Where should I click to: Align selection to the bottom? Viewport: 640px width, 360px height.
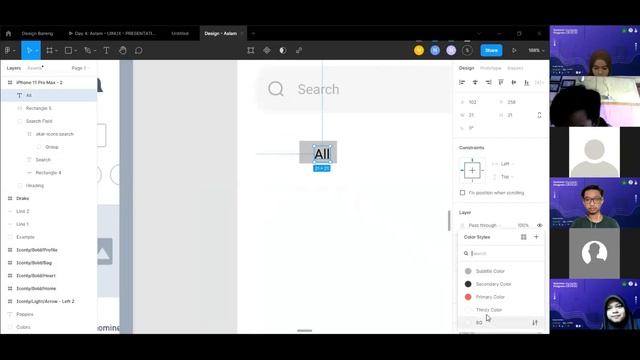click(x=527, y=82)
